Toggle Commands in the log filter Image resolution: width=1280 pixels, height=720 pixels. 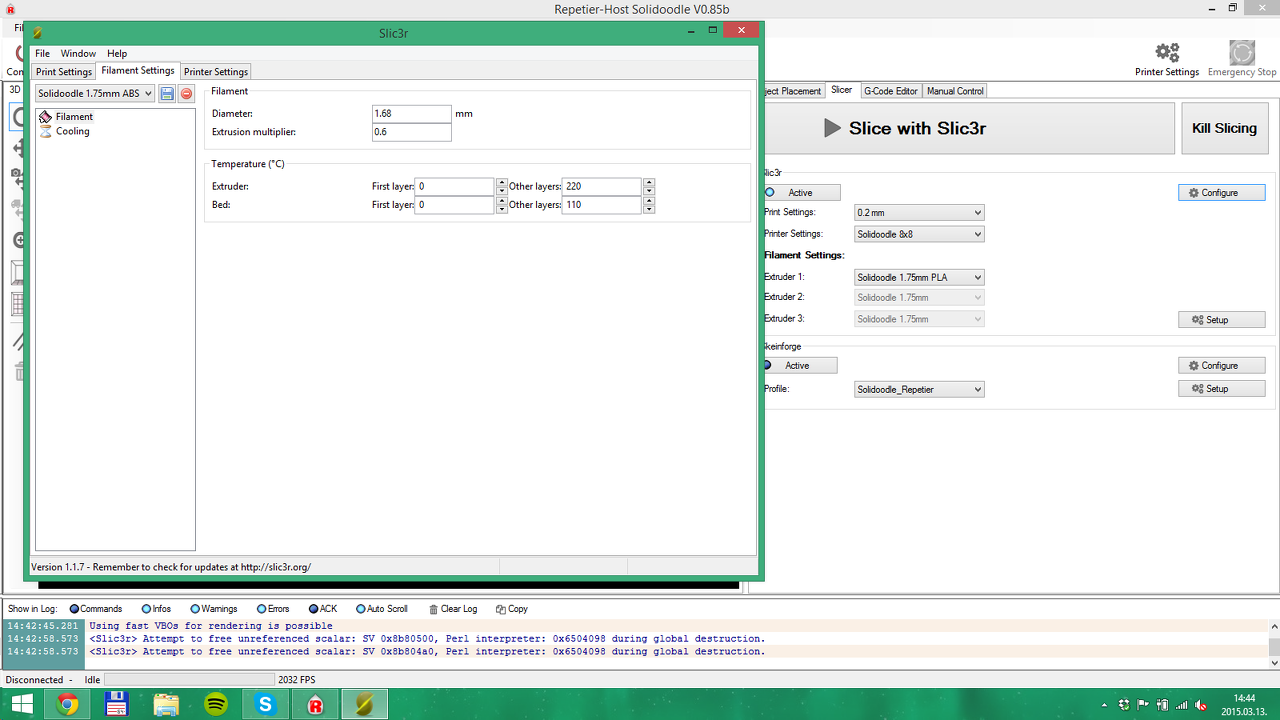[96, 609]
